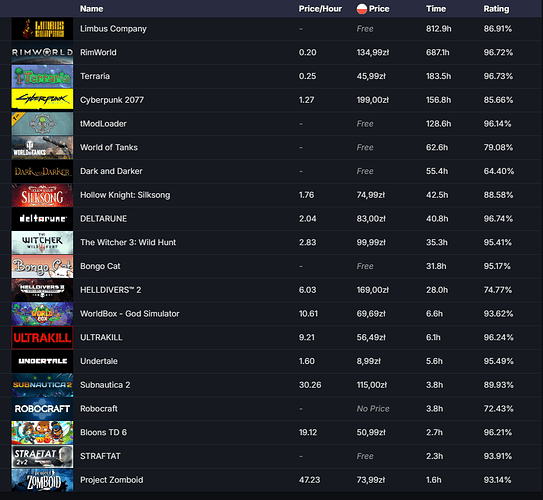Click the DELTARUNE game name
Screen dimensions: 543x500
[104, 219]
